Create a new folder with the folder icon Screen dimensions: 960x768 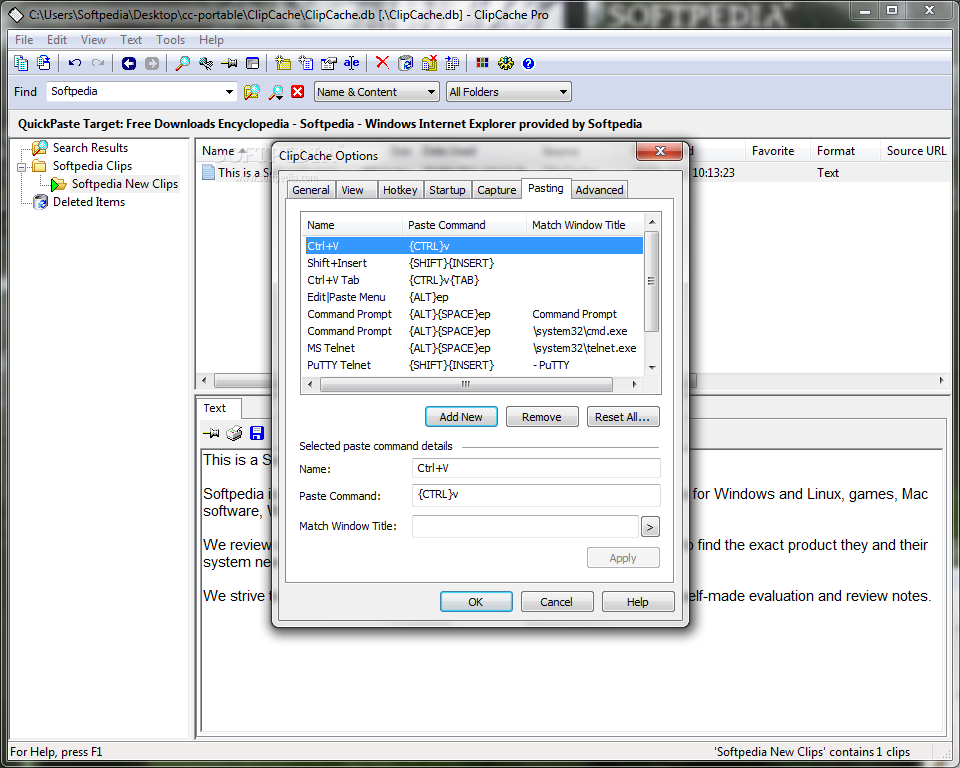[283, 63]
